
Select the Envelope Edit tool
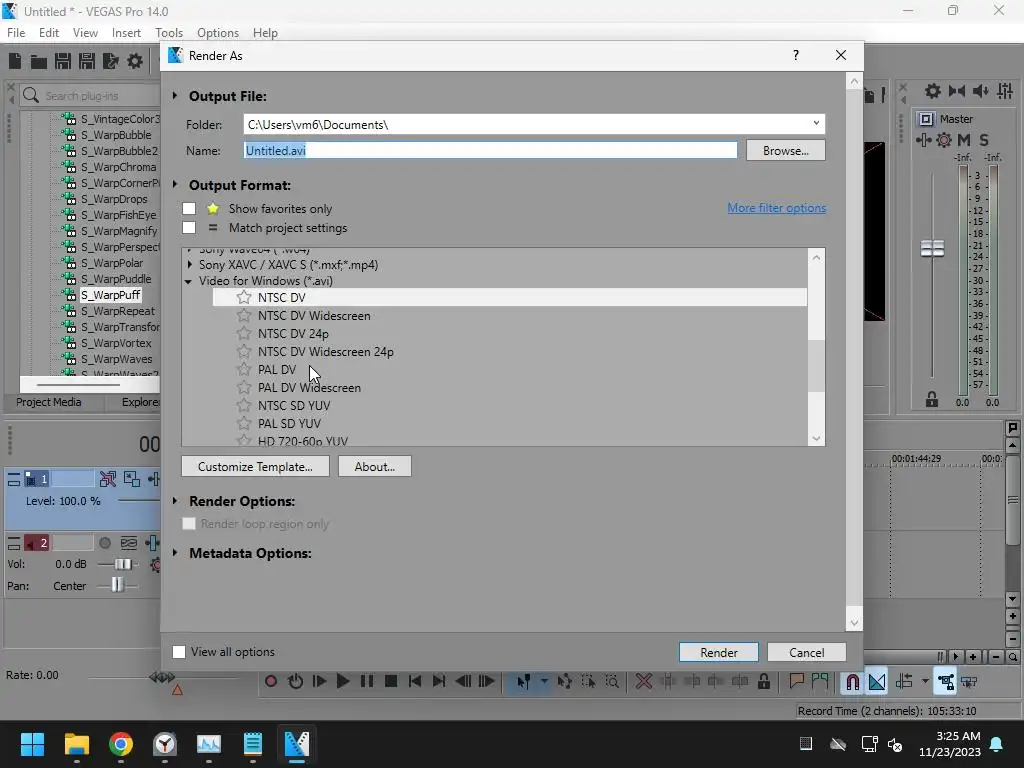(564, 682)
